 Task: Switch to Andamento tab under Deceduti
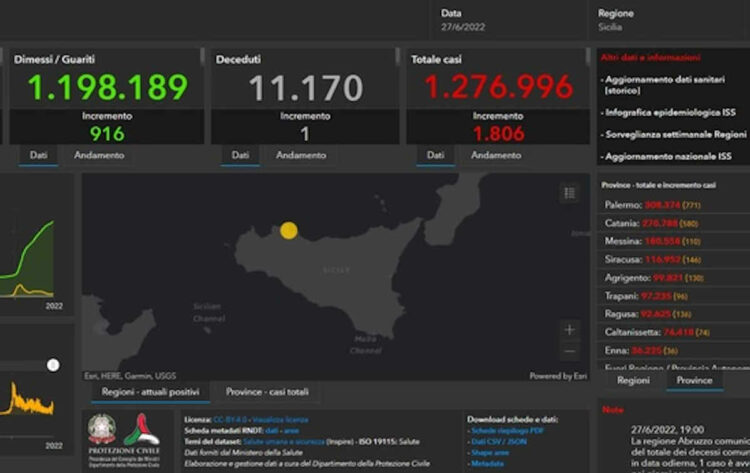(x=301, y=156)
